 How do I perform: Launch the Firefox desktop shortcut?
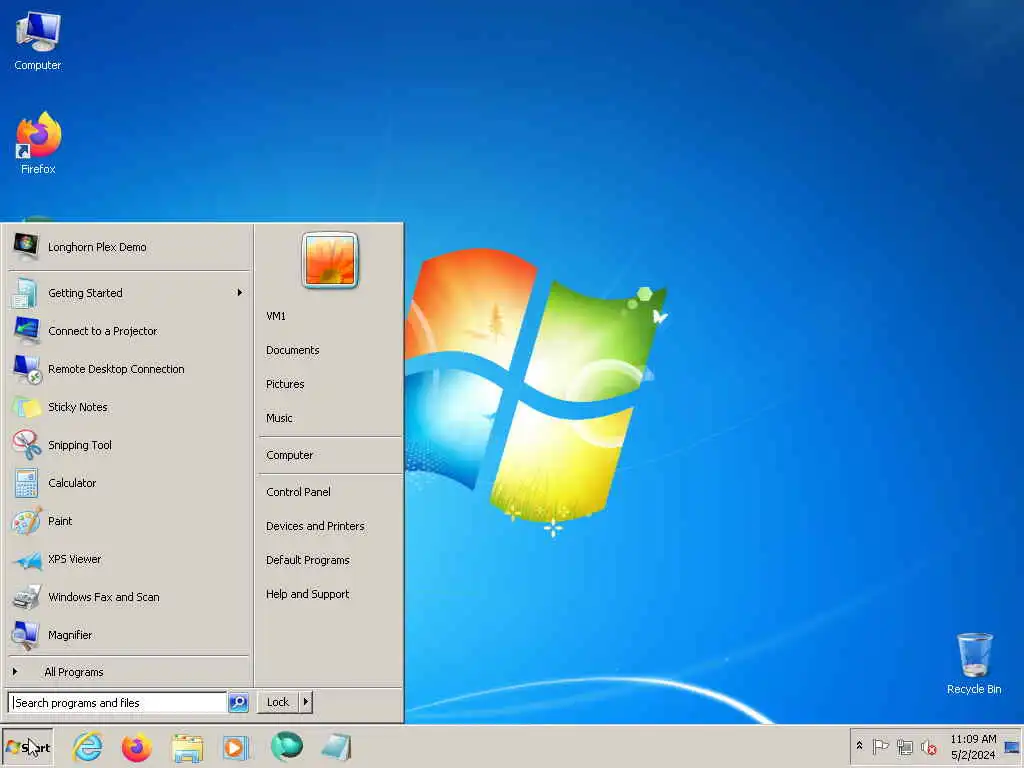38,142
